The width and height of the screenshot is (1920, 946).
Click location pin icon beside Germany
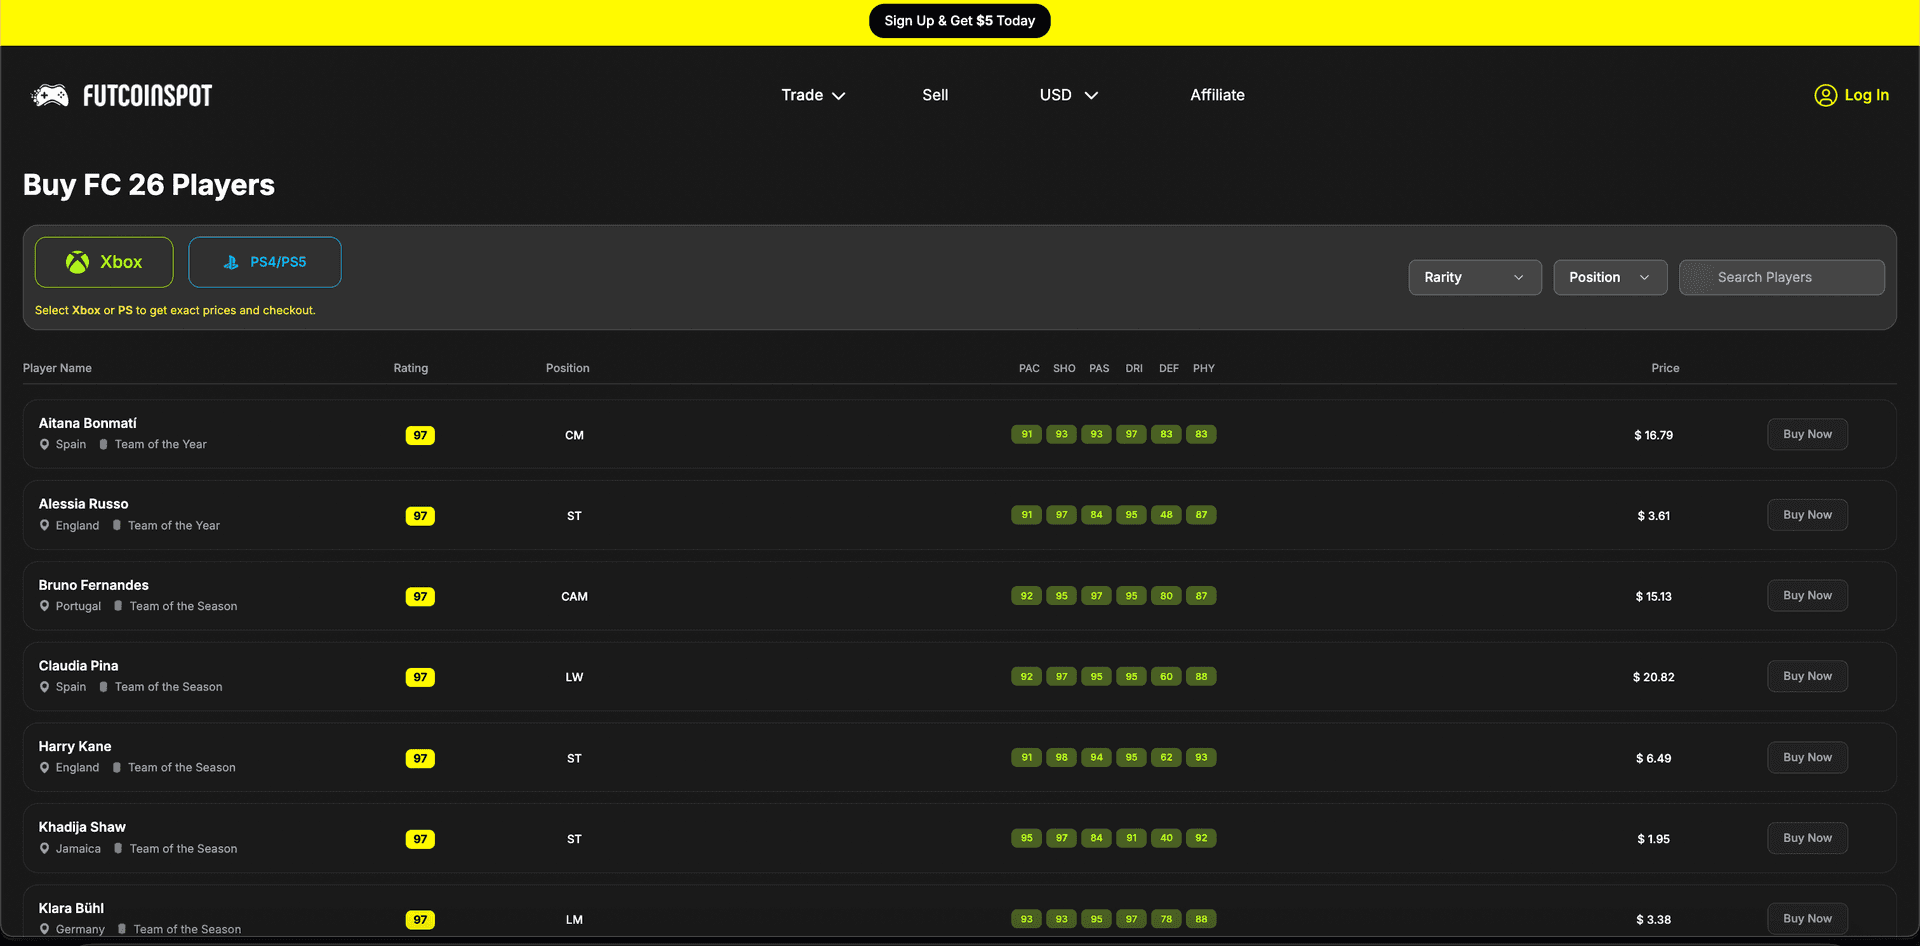44,929
